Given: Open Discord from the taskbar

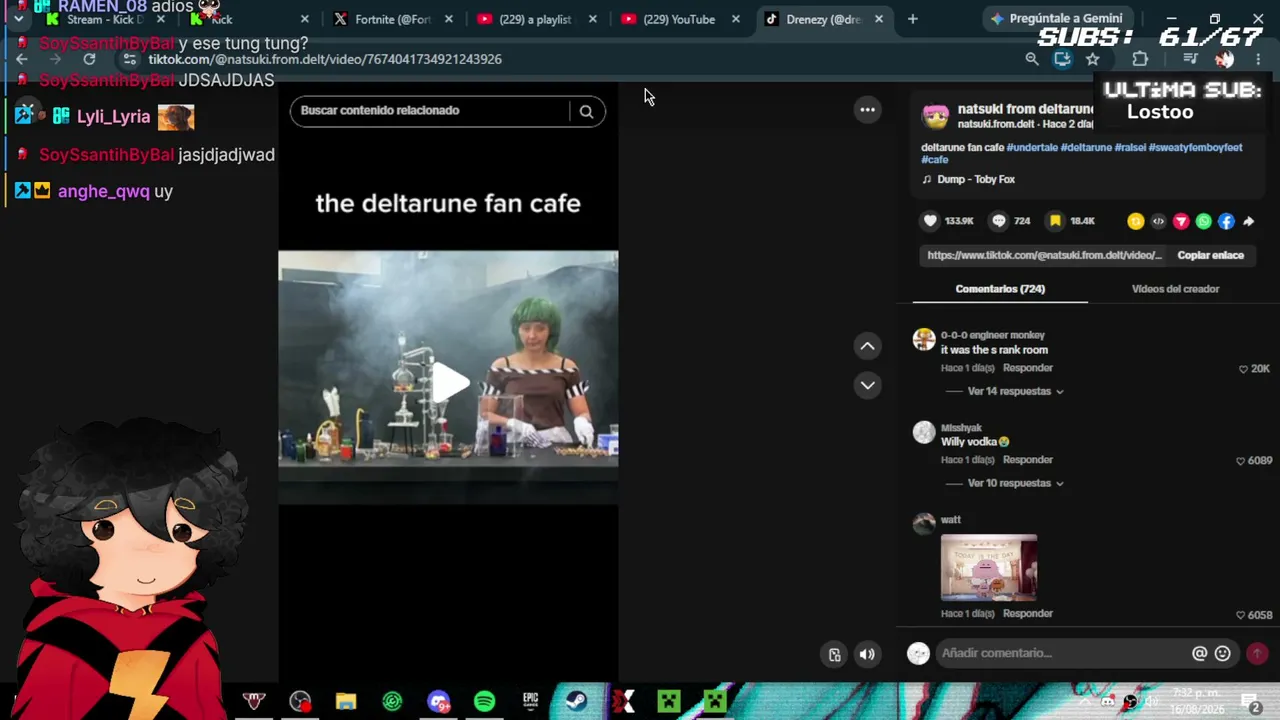Looking at the screenshot, I should (x=438, y=702).
